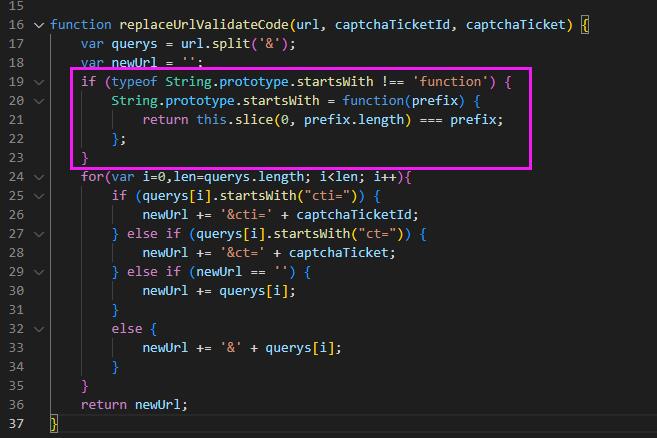
Task: Fold the else block on line 32
Action: [x=39, y=329]
